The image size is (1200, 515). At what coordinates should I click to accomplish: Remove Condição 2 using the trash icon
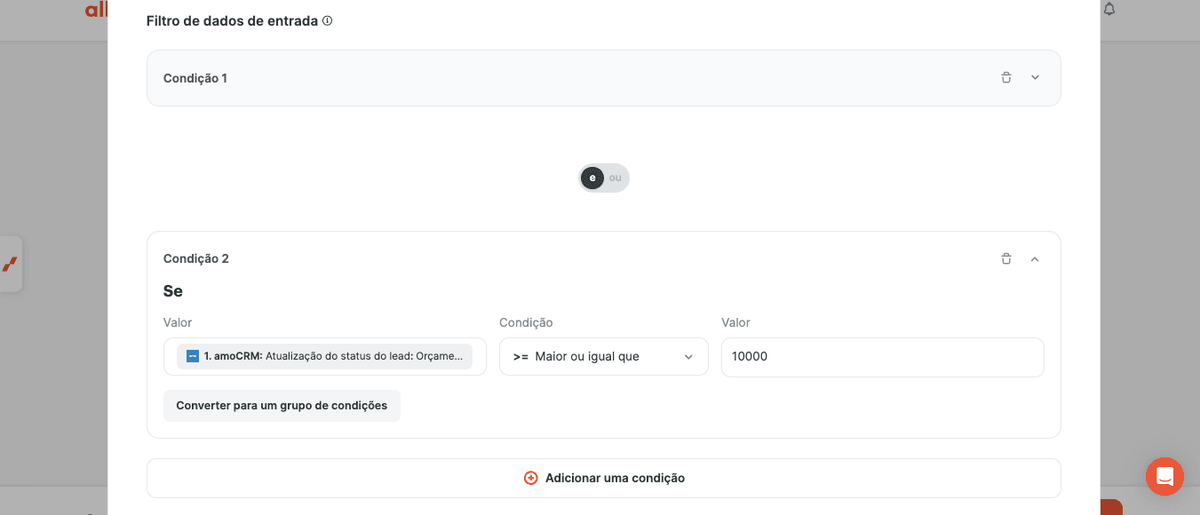point(1006,259)
